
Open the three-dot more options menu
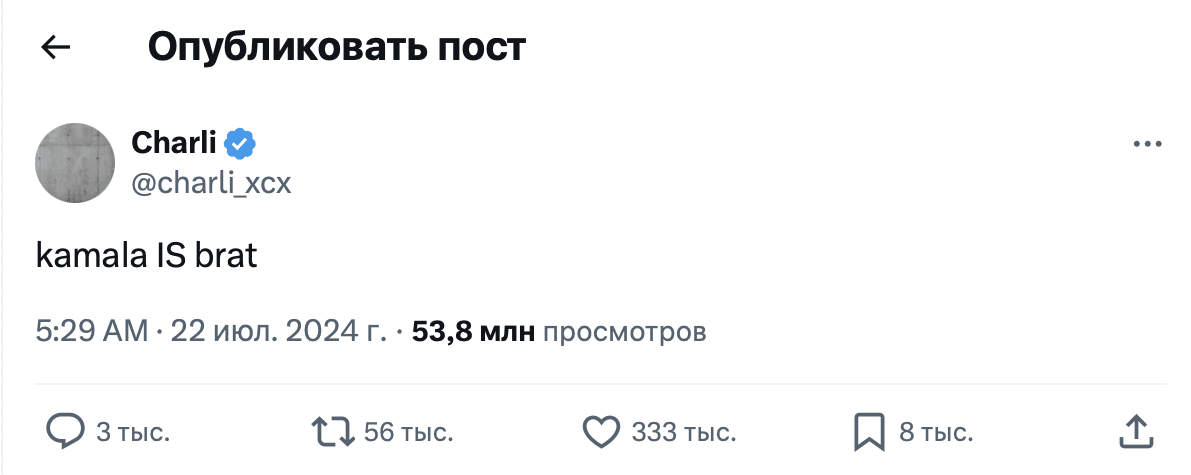click(1148, 145)
